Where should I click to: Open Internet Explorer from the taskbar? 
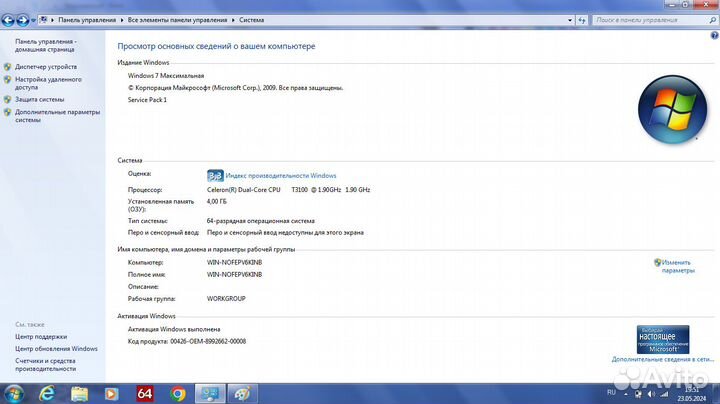click(x=48, y=394)
